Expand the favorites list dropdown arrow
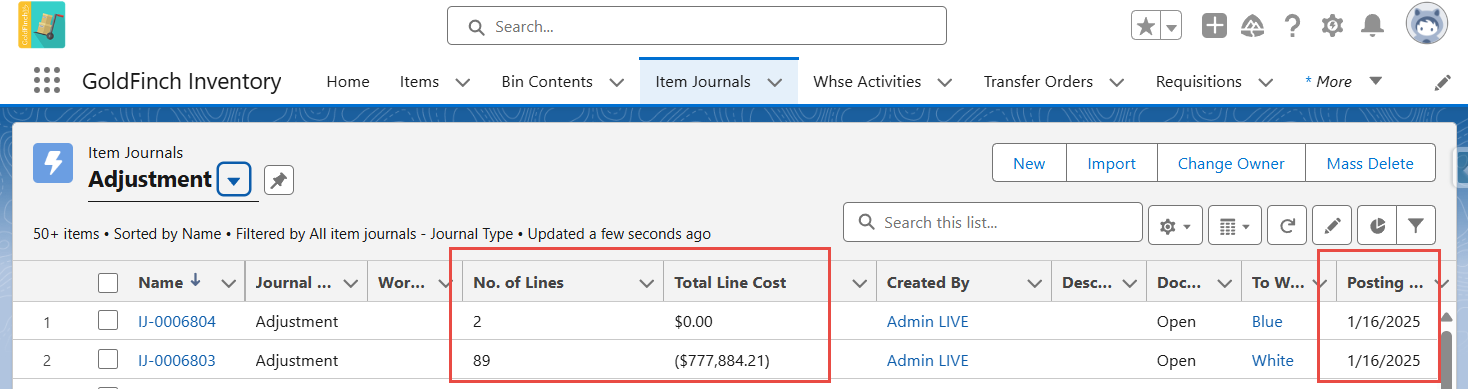1468x389 pixels. click(1171, 26)
